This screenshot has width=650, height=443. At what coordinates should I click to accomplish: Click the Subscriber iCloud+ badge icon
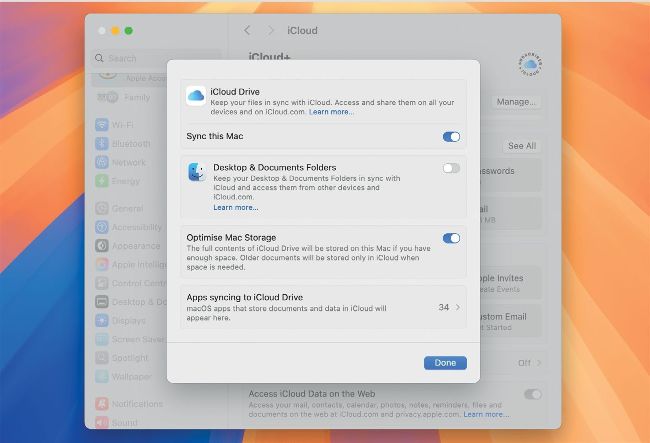[529, 64]
